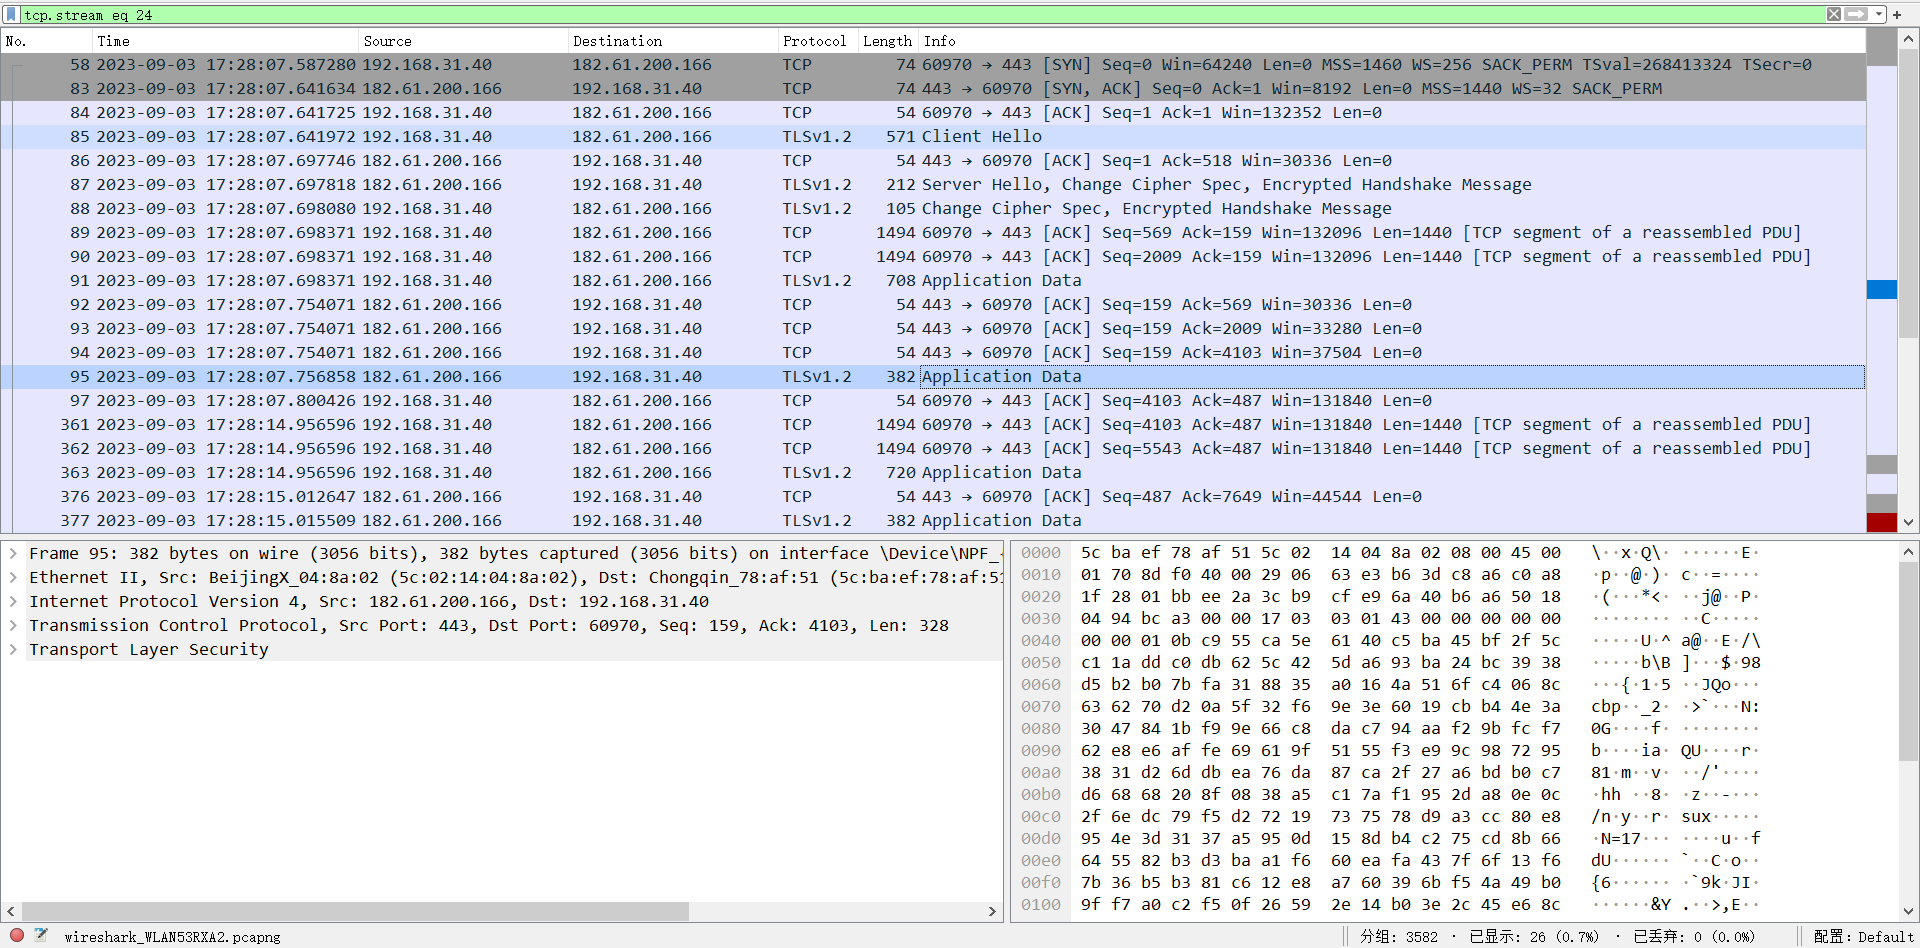Sort packets by the Time column header
Viewport: 1920px width, 948px height.
(x=225, y=41)
